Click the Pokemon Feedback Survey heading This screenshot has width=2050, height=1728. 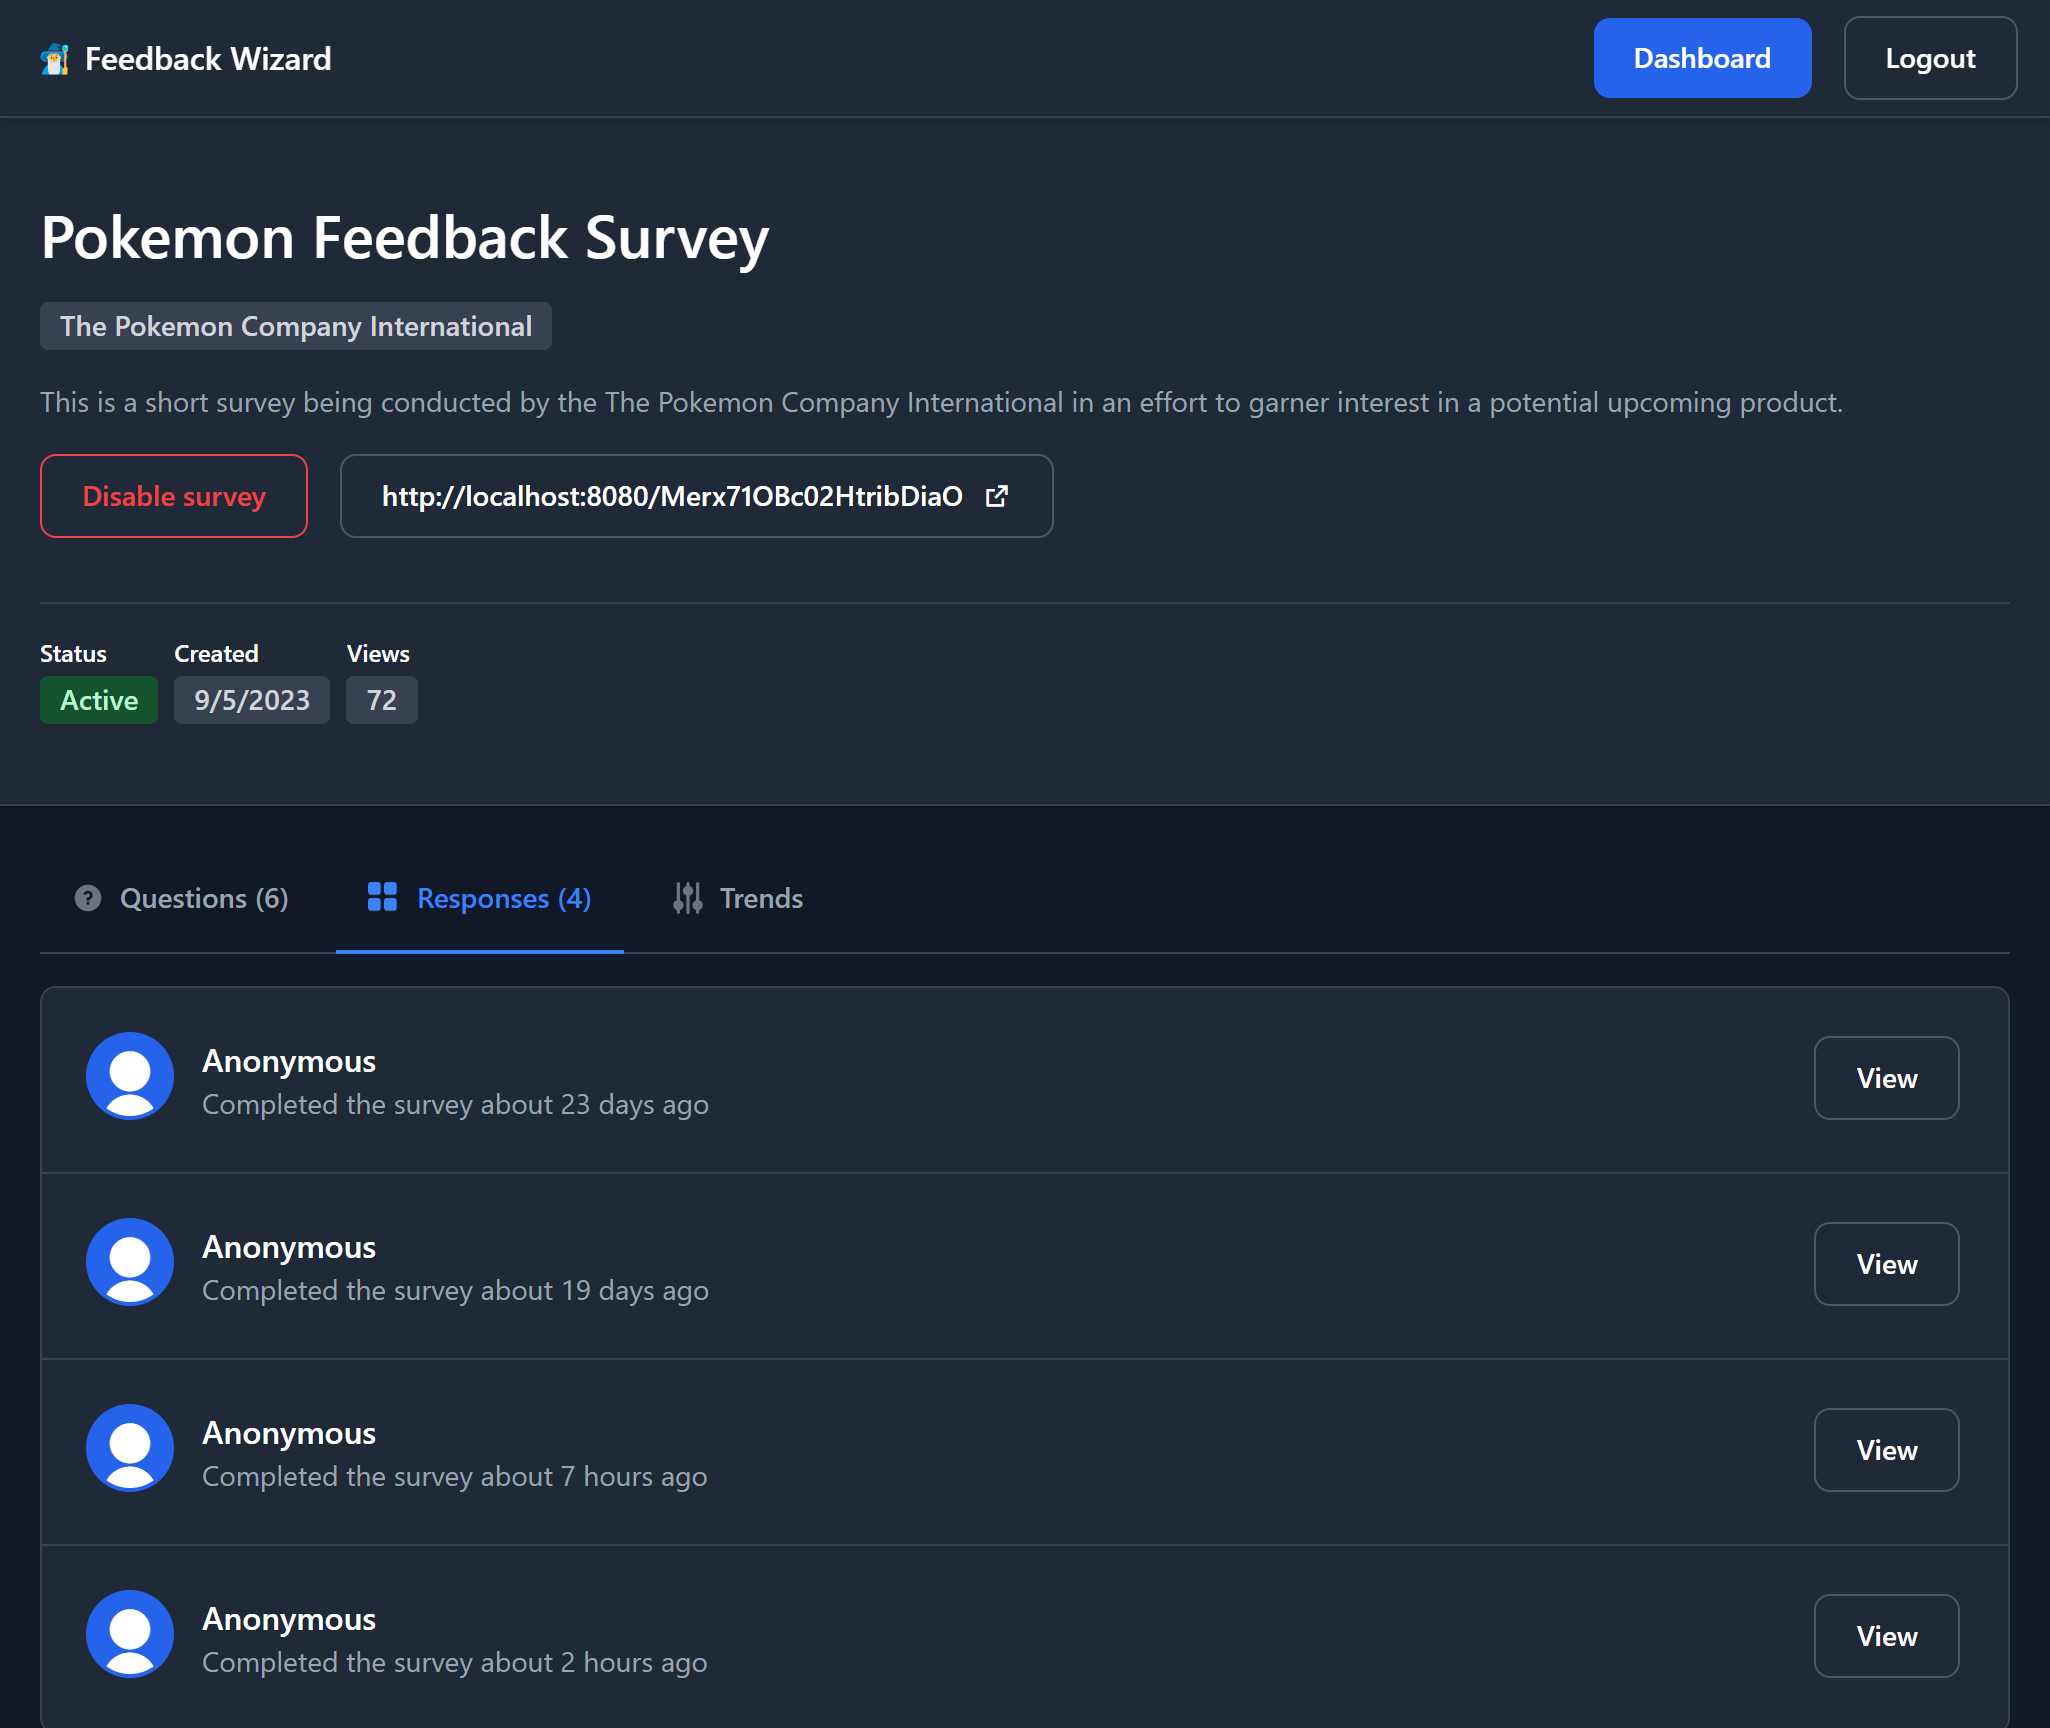click(x=405, y=238)
